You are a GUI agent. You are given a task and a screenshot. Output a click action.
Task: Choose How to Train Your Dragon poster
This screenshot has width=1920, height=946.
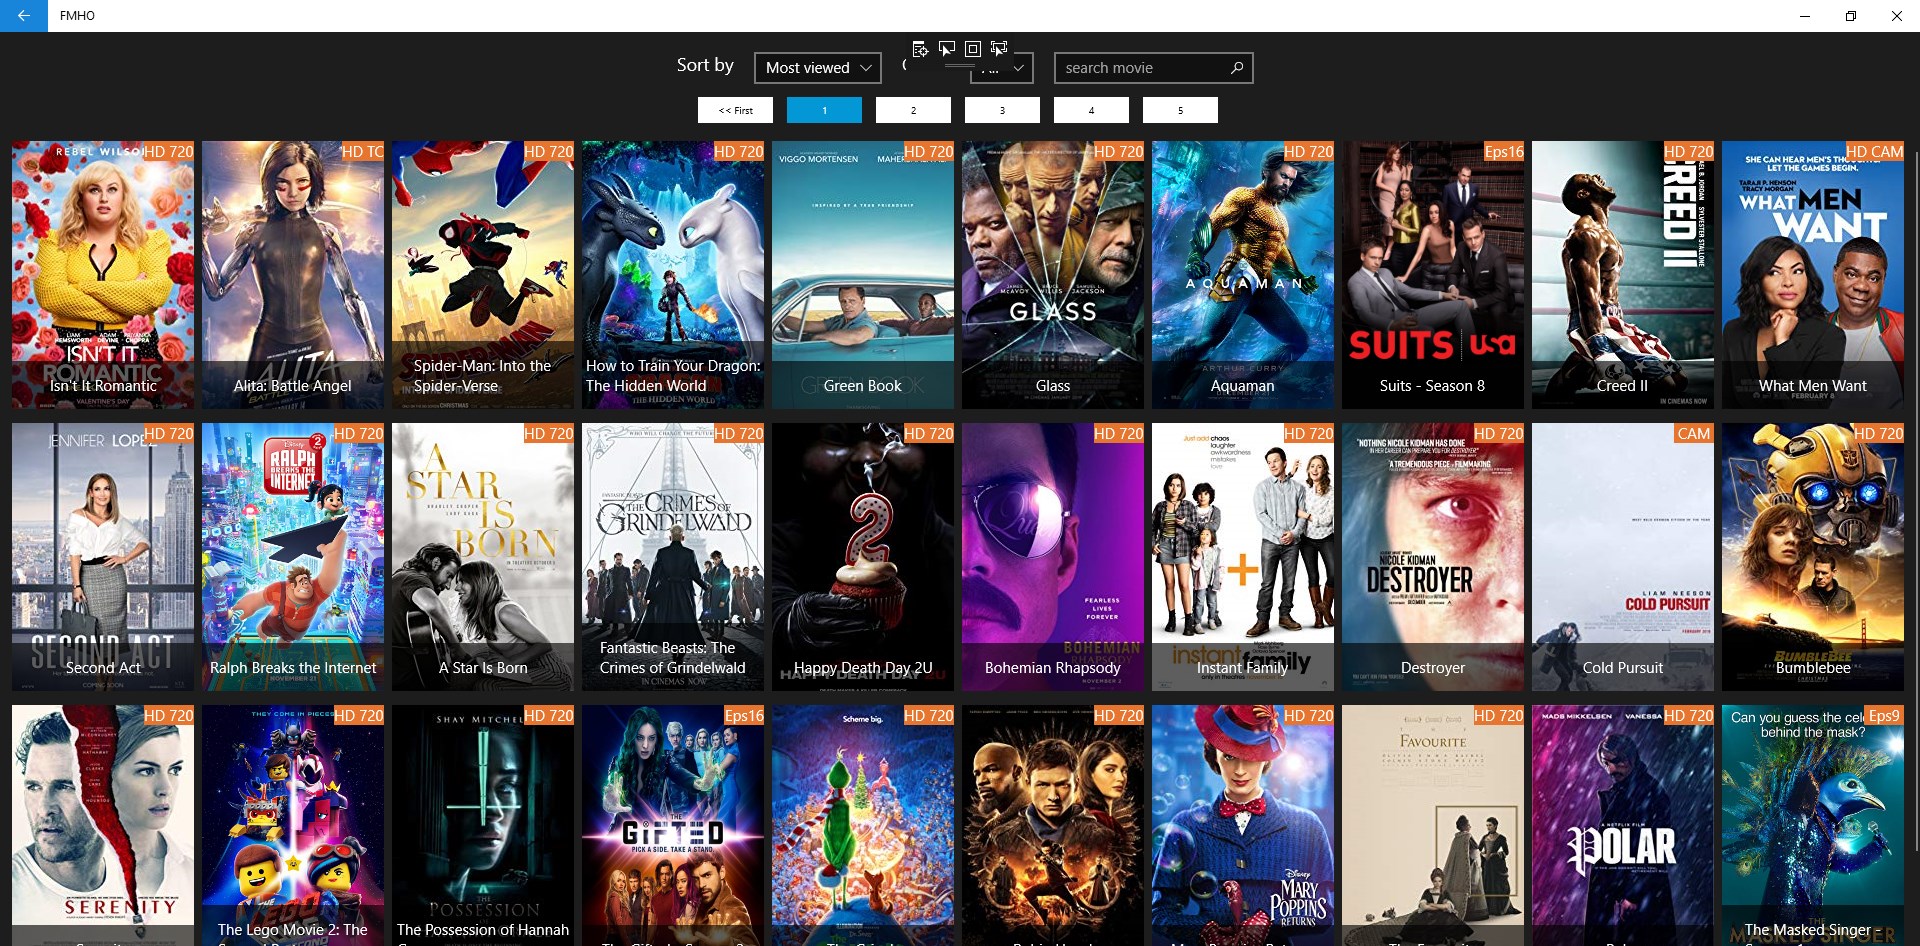673,275
